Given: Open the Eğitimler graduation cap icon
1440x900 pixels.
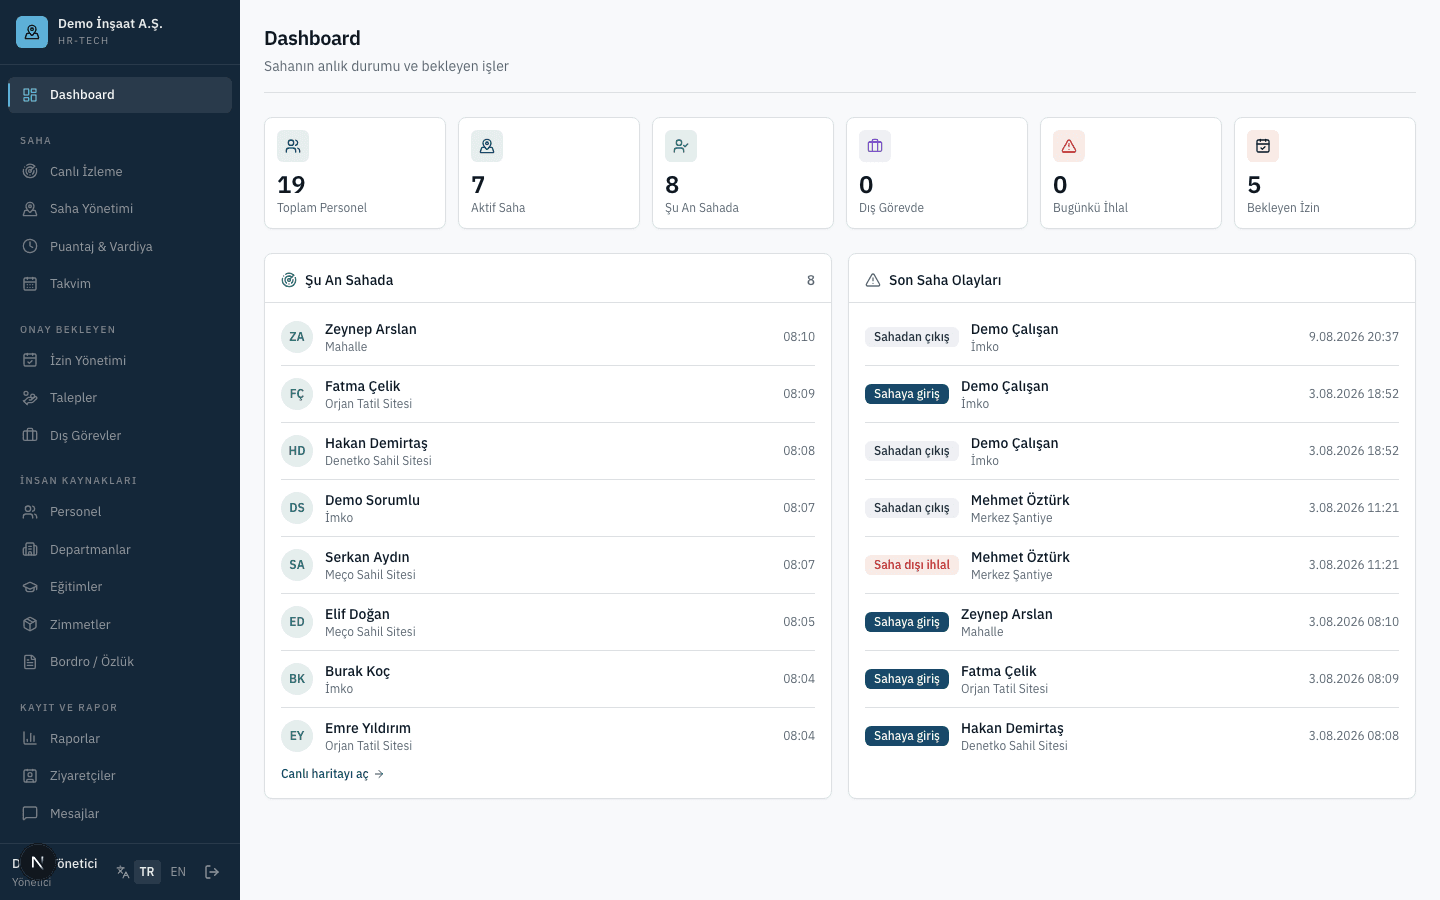Looking at the screenshot, I should coord(30,587).
